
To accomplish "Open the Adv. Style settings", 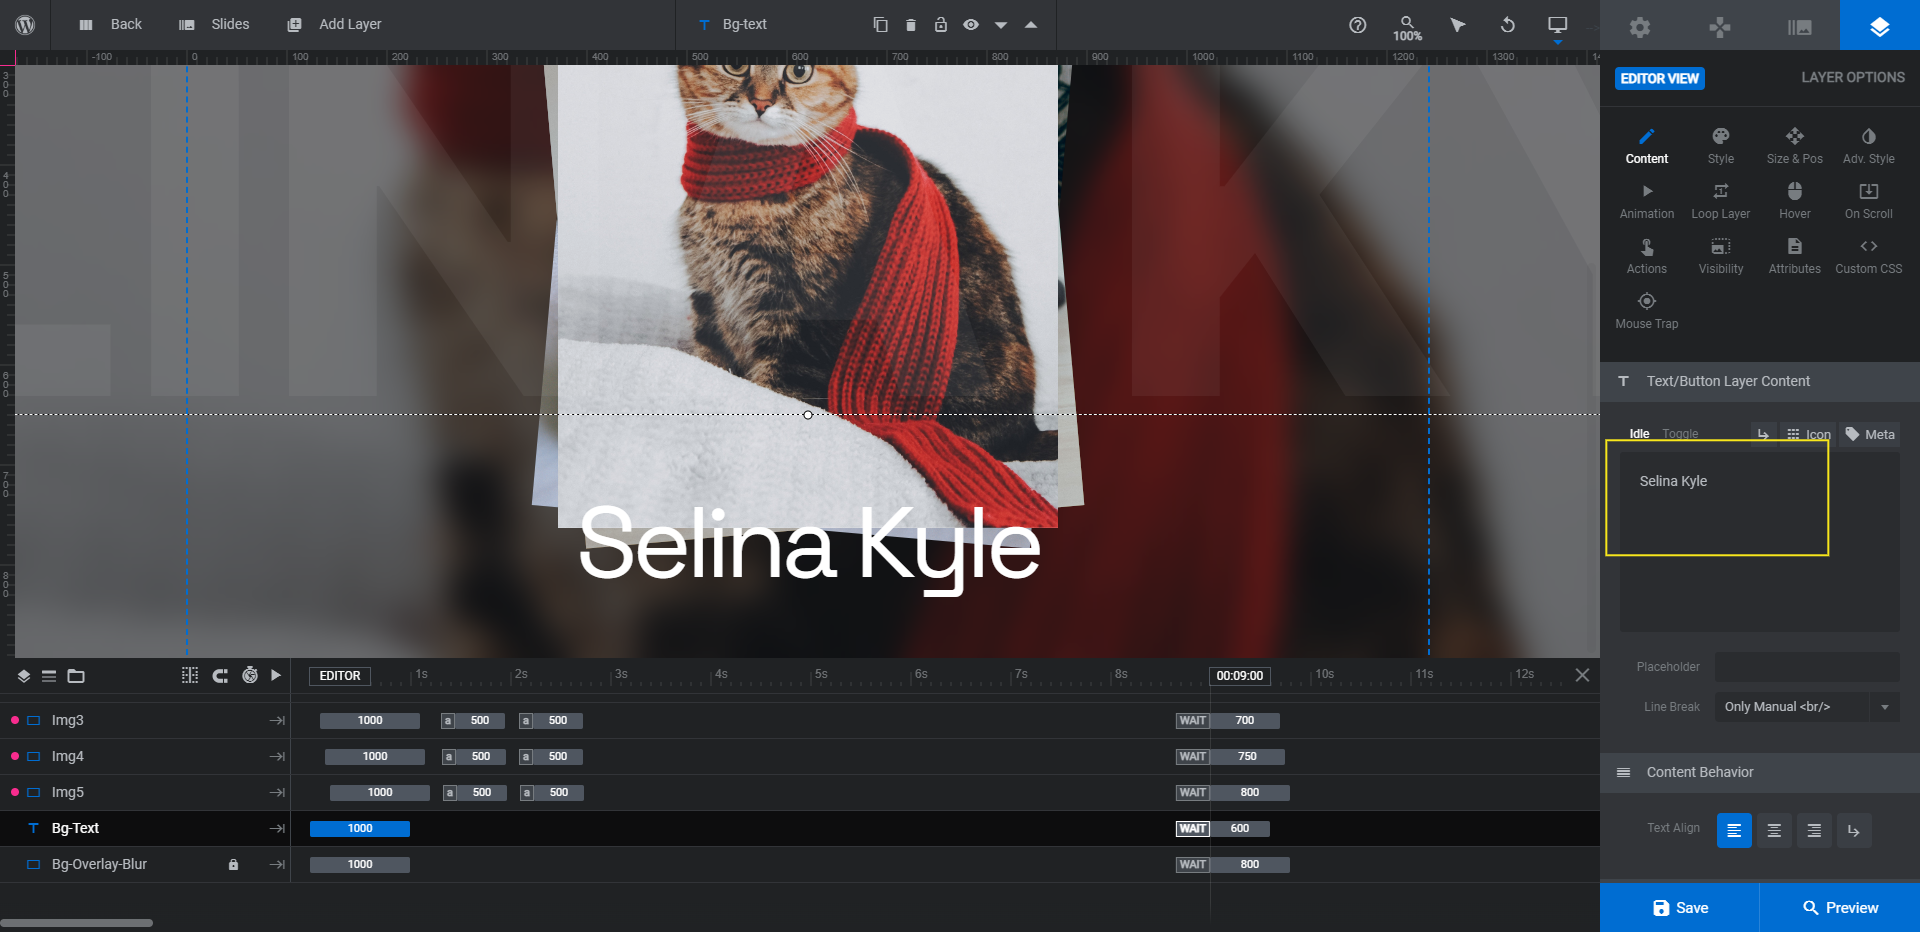I will pyautogui.click(x=1869, y=146).
